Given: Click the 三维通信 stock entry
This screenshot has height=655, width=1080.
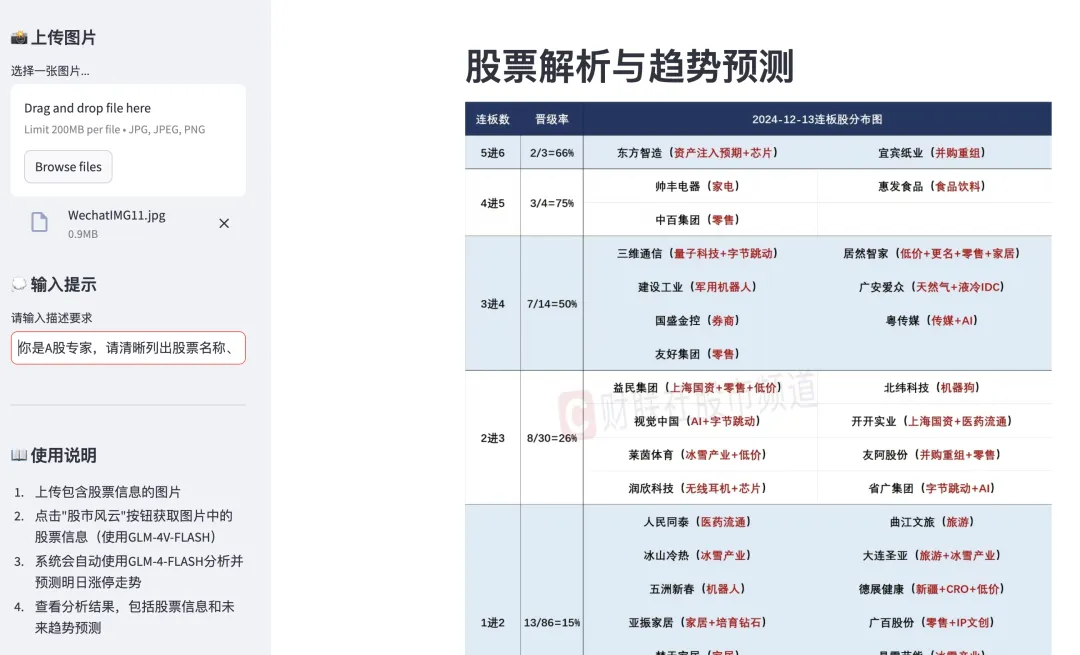Looking at the screenshot, I should click(x=698, y=253).
